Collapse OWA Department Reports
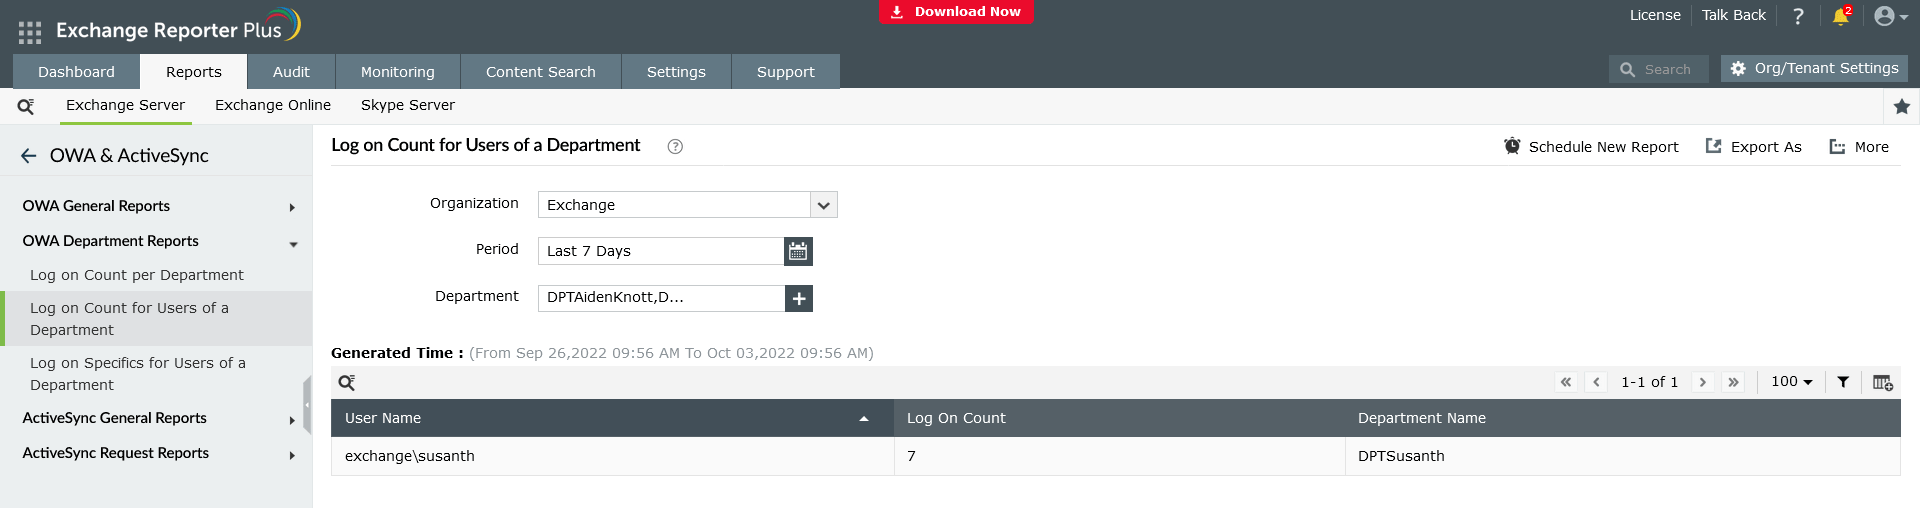 (156, 241)
